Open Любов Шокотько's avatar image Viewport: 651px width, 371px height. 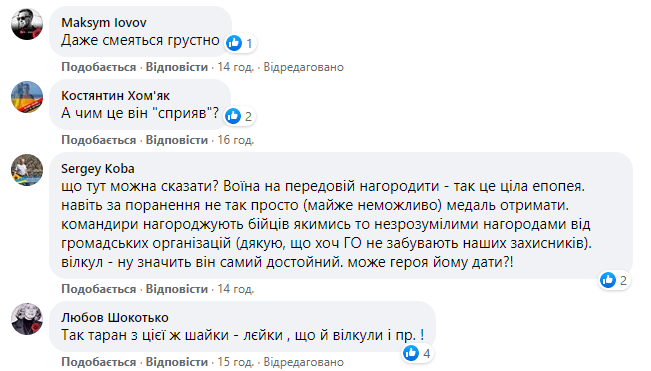[x=27, y=319]
